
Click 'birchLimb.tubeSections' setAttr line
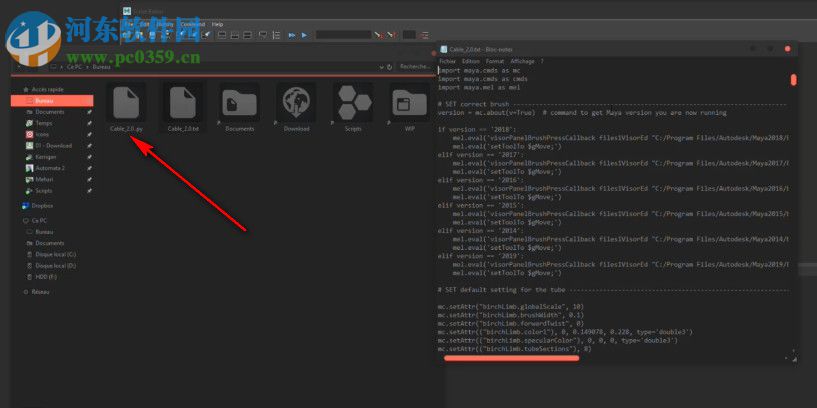click(x=515, y=349)
